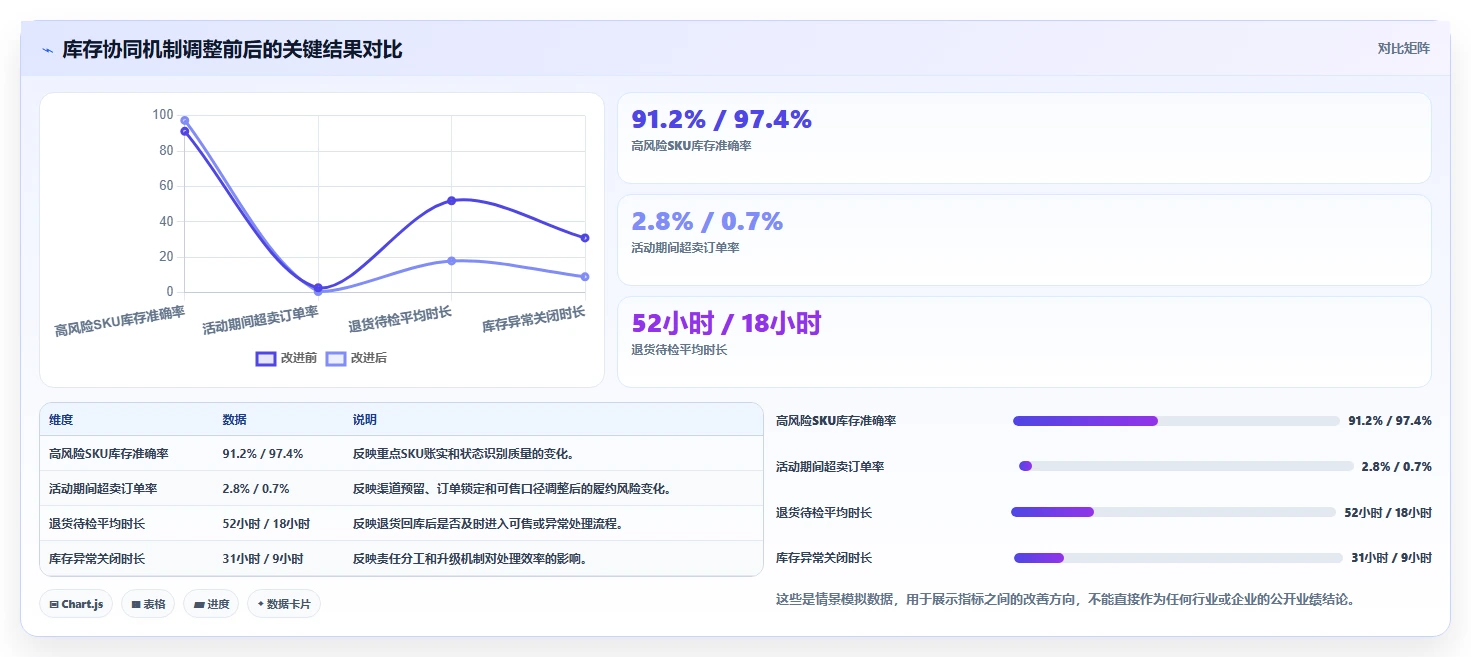Screen dimensions: 1471x657
Task: Click the 高风险SKU库存准确率 progress bar
Action: (1176, 421)
